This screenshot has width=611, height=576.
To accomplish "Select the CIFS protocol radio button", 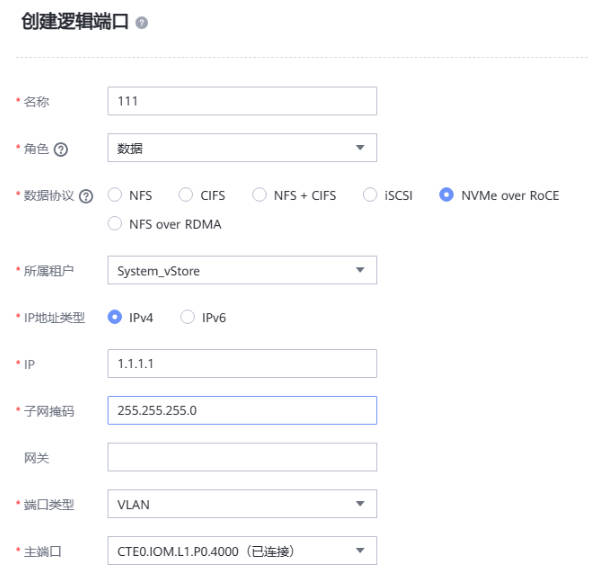I will pos(185,195).
